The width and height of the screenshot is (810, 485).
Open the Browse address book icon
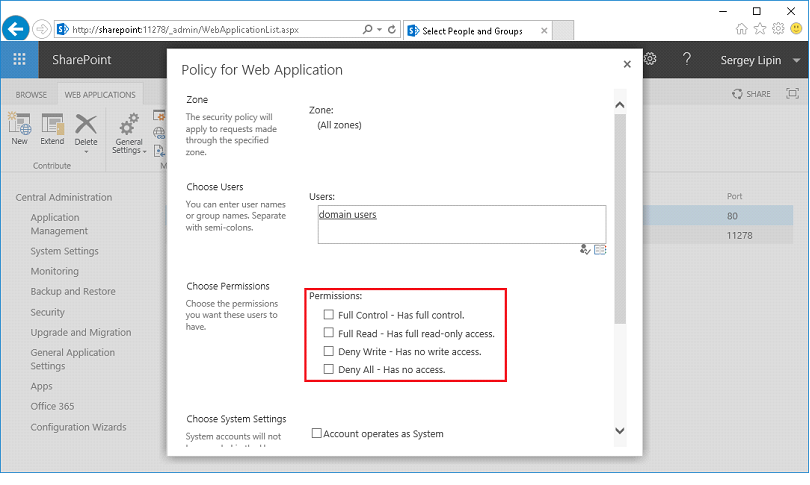(600, 250)
